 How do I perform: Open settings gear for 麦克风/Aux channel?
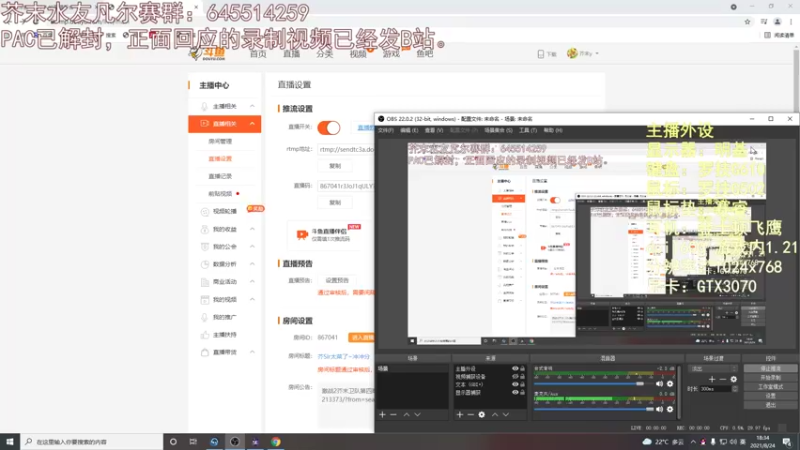pyautogui.click(x=670, y=409)
